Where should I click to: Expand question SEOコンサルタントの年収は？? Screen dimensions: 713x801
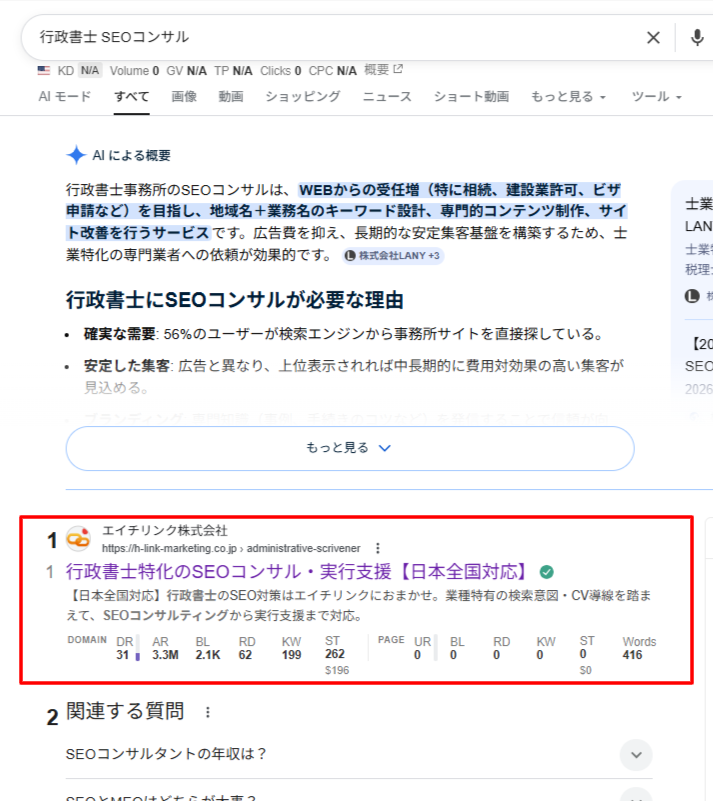click(x=359, y=755)
